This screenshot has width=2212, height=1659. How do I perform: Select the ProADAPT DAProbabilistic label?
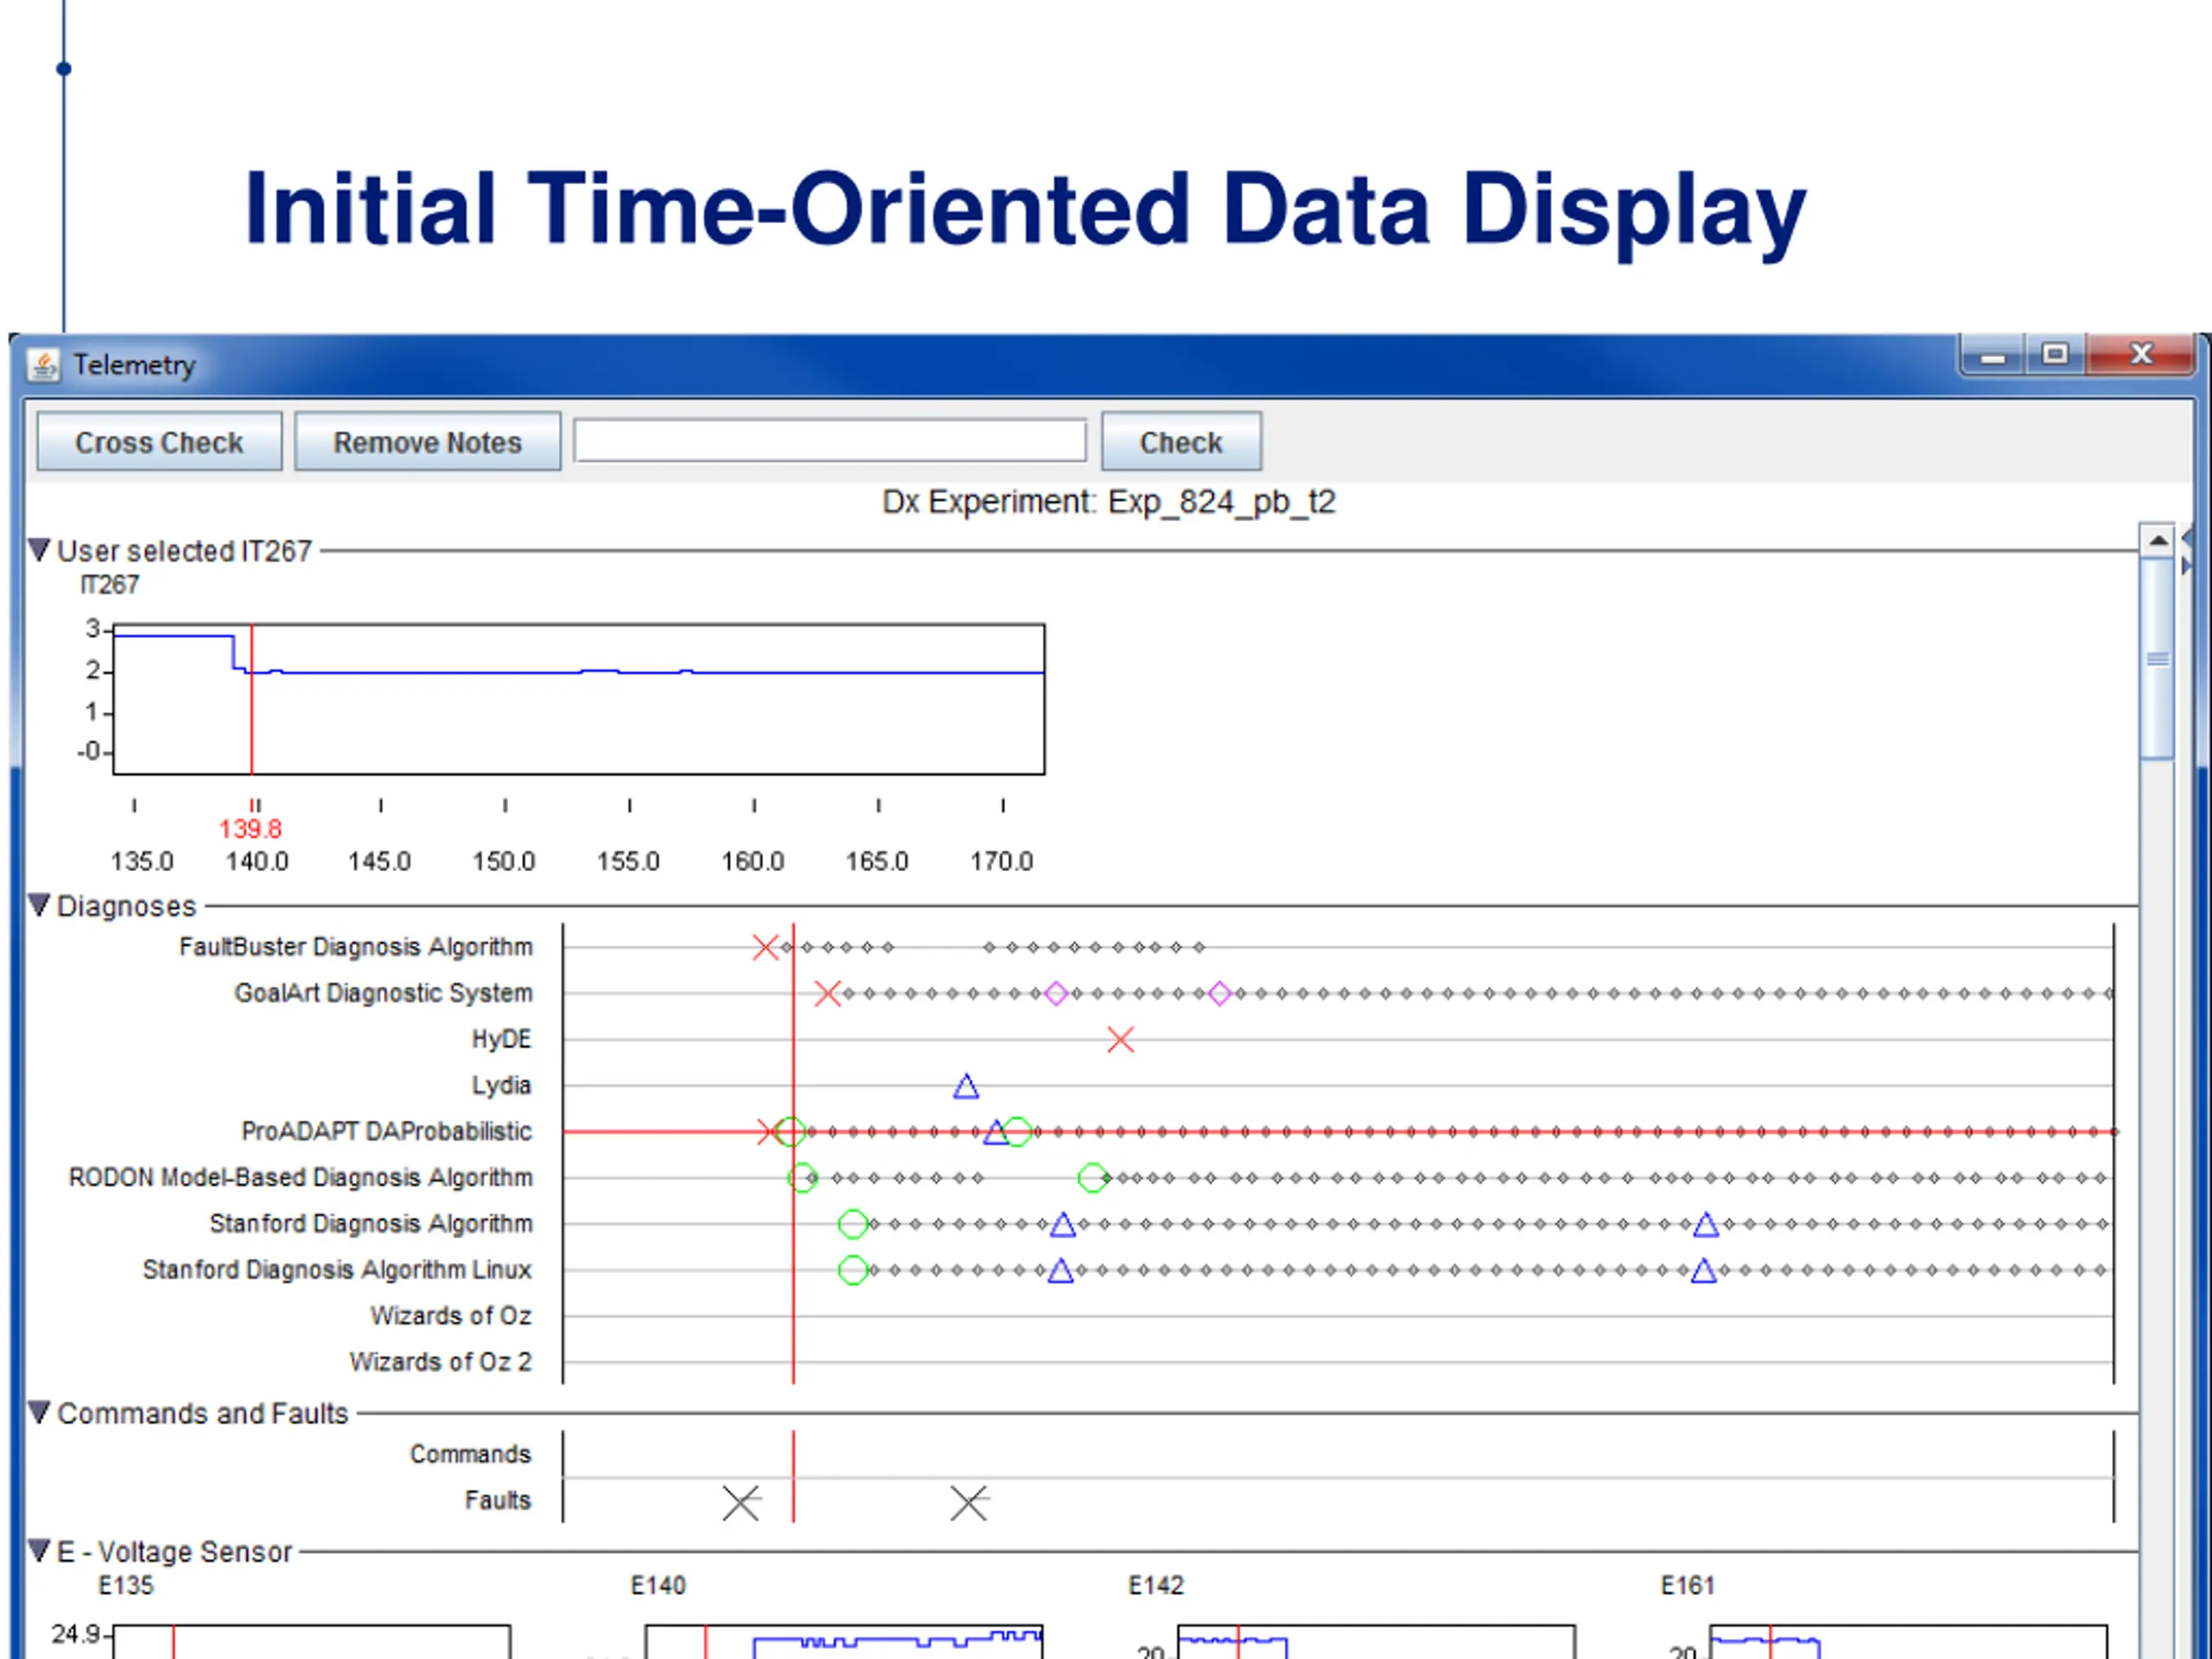[x=386, y=1131]
